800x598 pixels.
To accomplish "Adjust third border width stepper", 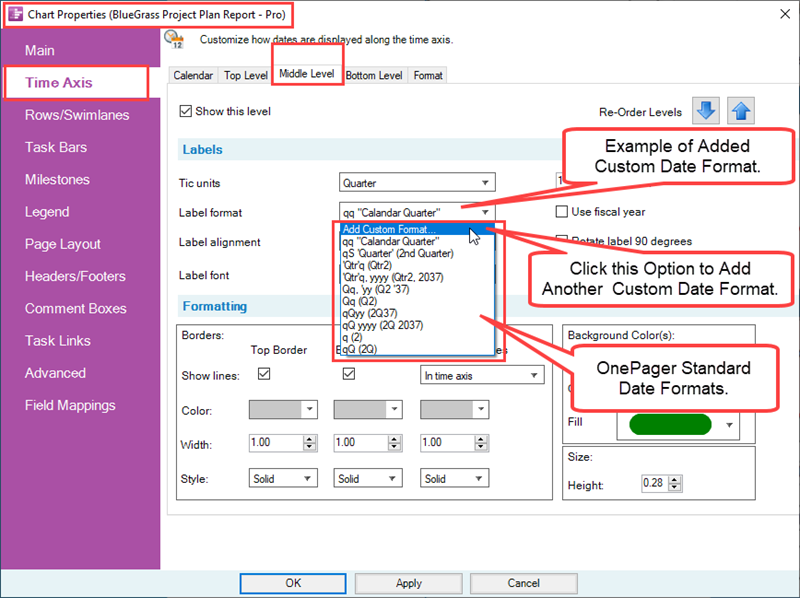I will (x=481, y=443).
